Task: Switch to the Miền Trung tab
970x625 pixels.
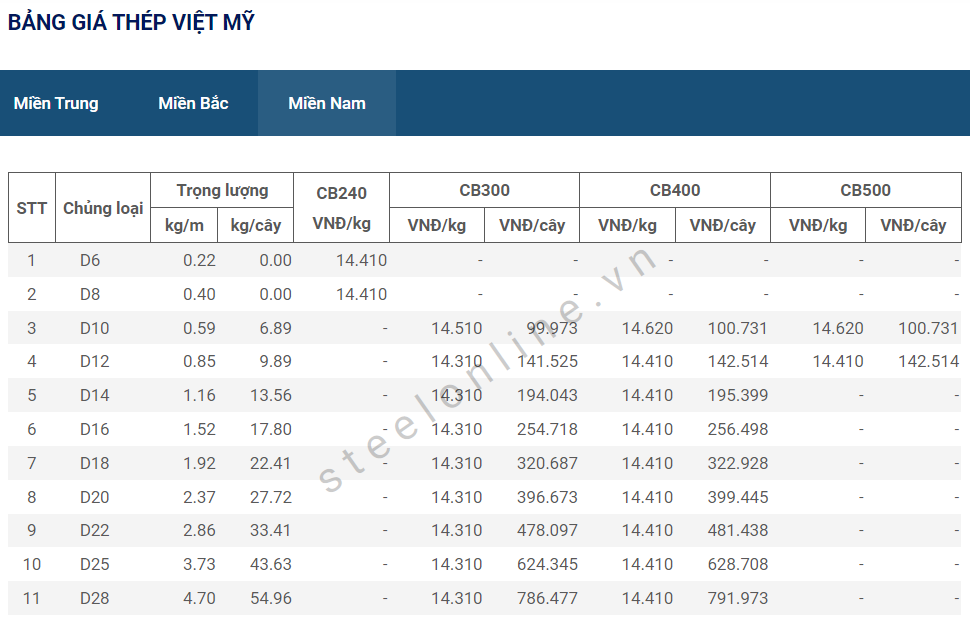Action: (x=56, y=103)
